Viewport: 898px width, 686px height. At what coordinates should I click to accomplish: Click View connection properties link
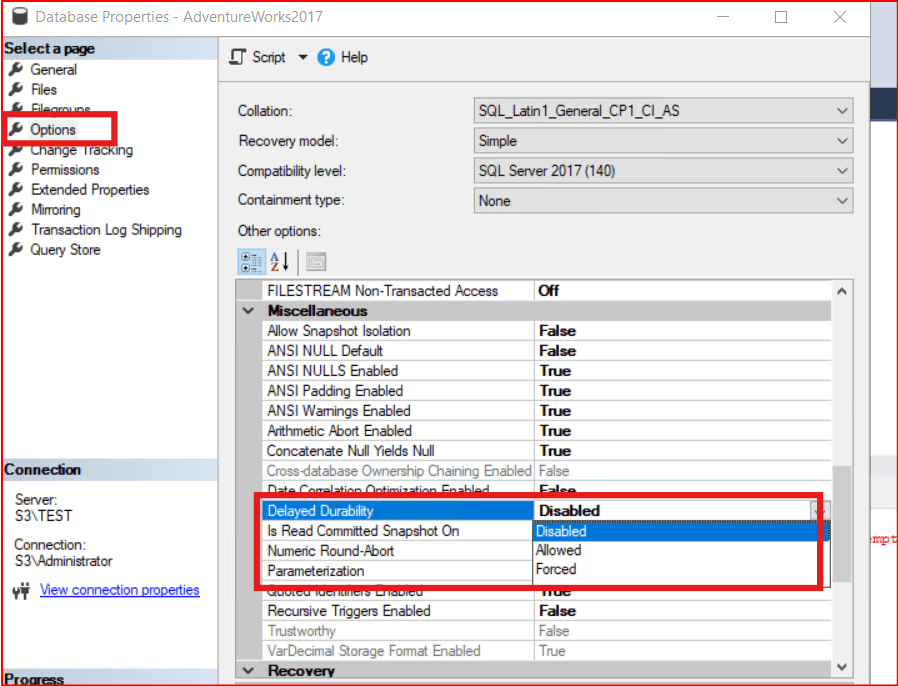[119, 590]
